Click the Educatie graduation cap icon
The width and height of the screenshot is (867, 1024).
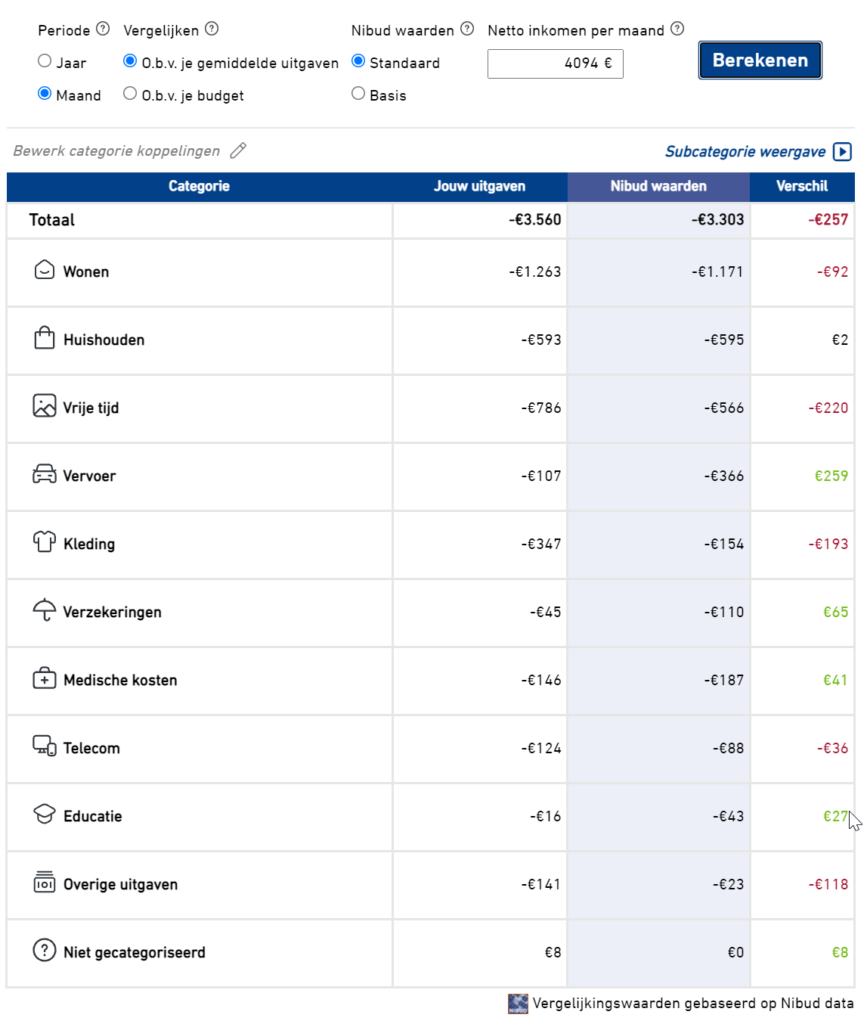[x=44, y=815]
